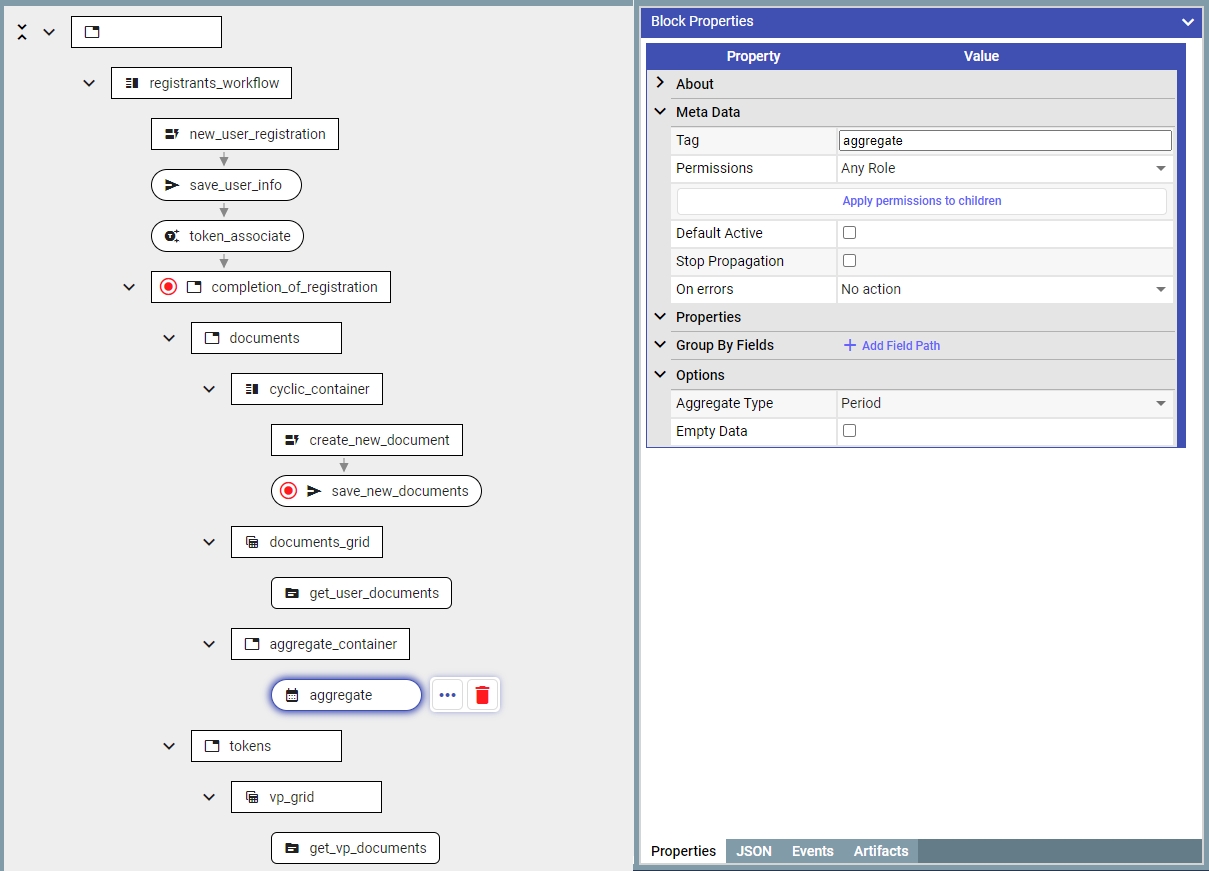Click the folder icon on get_vp_documents

click(292, 848)
